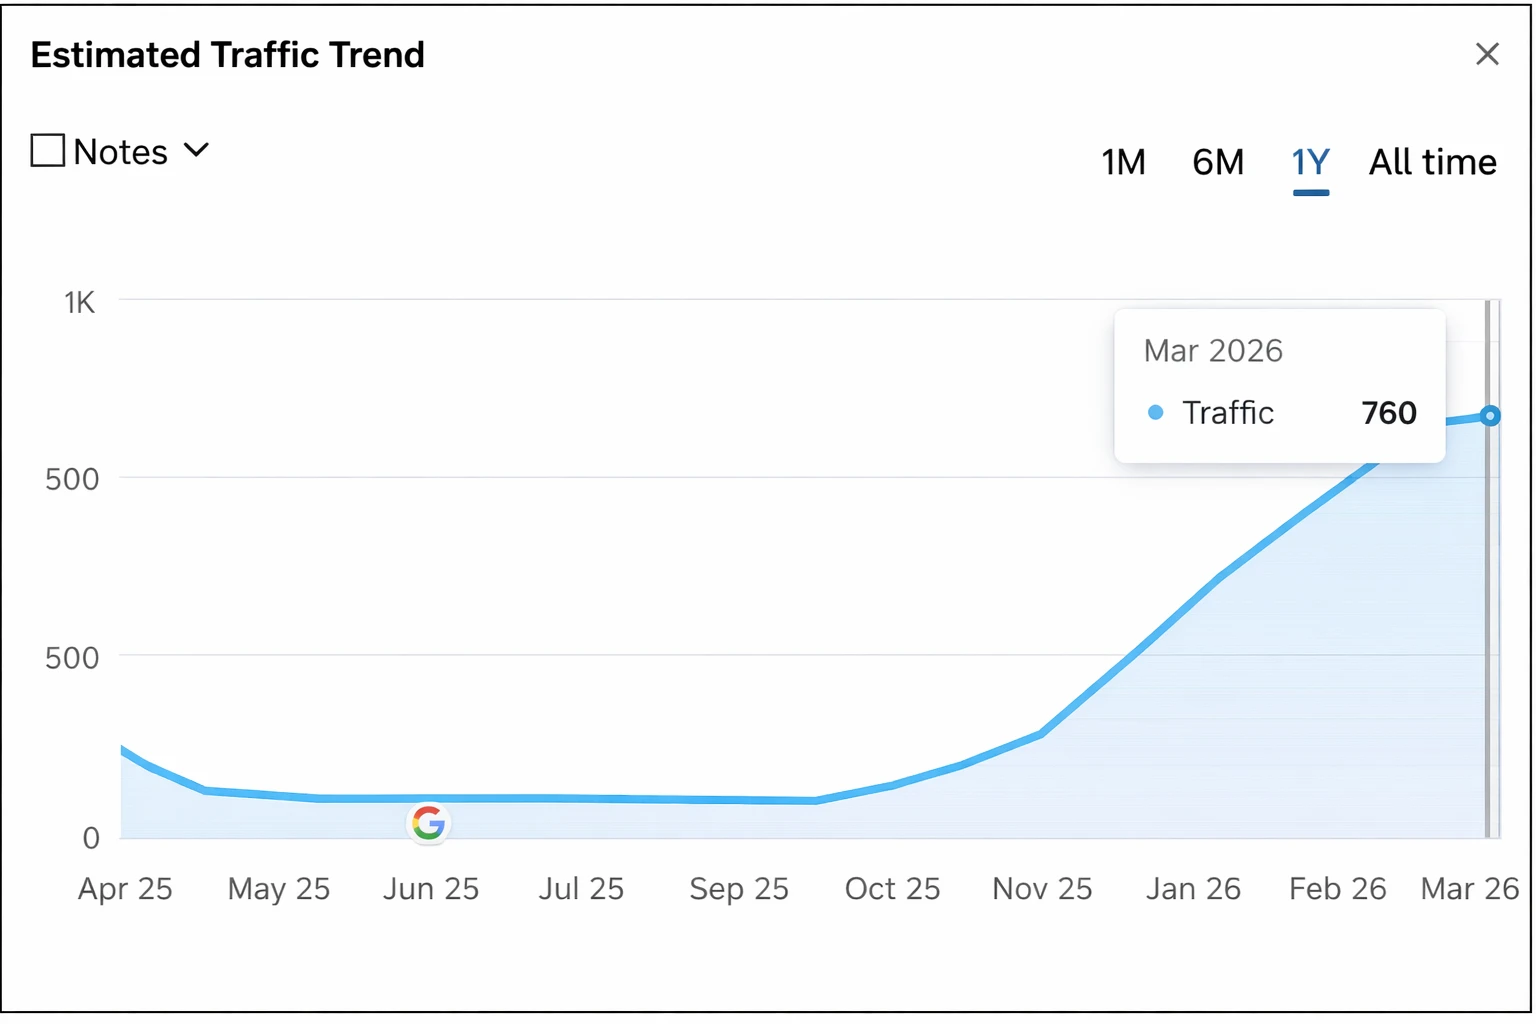1536x1024 pixels.
Task: Switch to the 6M time range
Action: (1217, 162)
